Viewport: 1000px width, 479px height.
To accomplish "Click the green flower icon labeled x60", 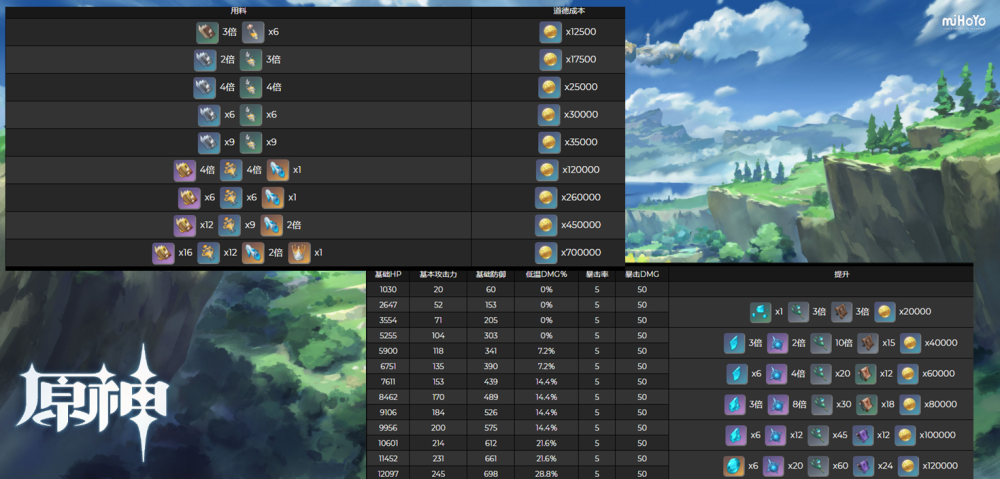I will (819, 466).
